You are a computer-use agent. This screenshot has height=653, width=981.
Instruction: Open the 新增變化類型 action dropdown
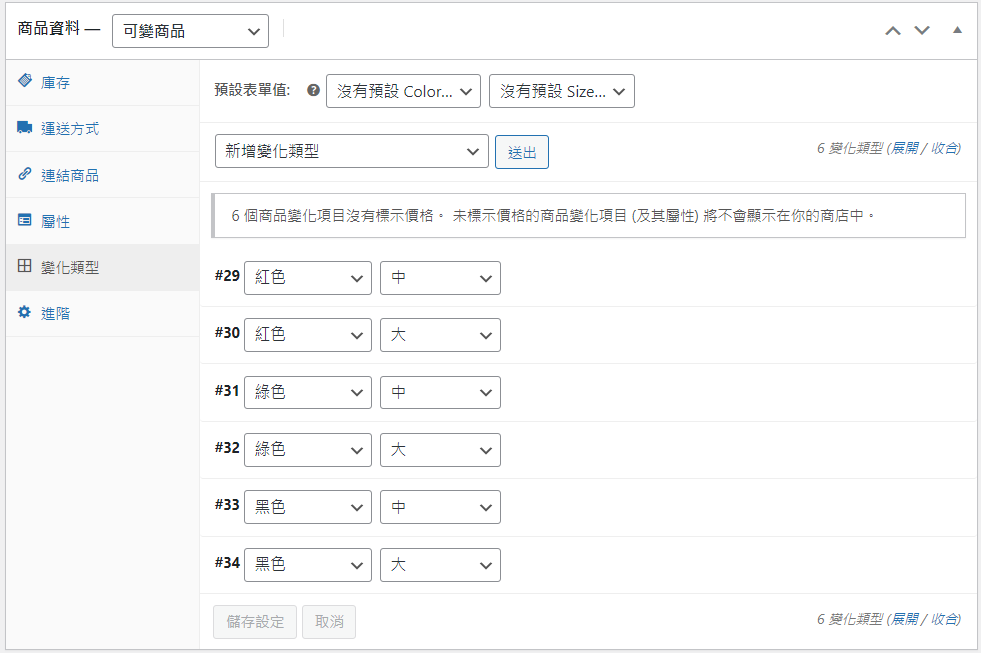[x=351, y=151]
